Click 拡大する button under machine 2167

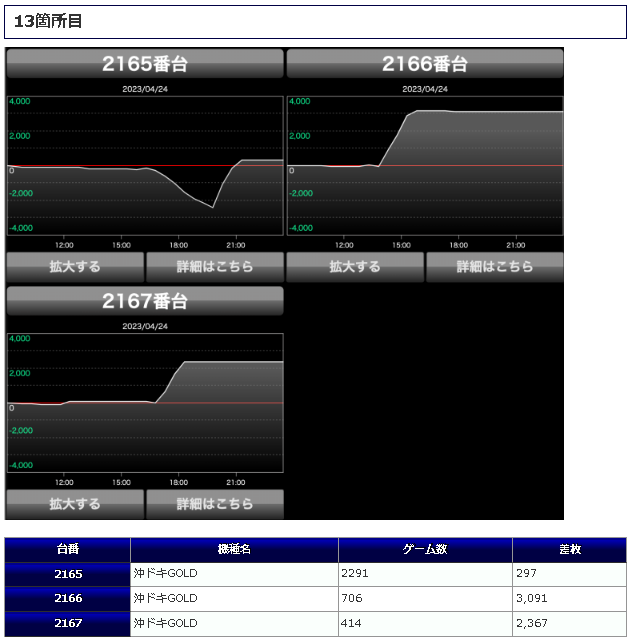[x=75, y=504]
